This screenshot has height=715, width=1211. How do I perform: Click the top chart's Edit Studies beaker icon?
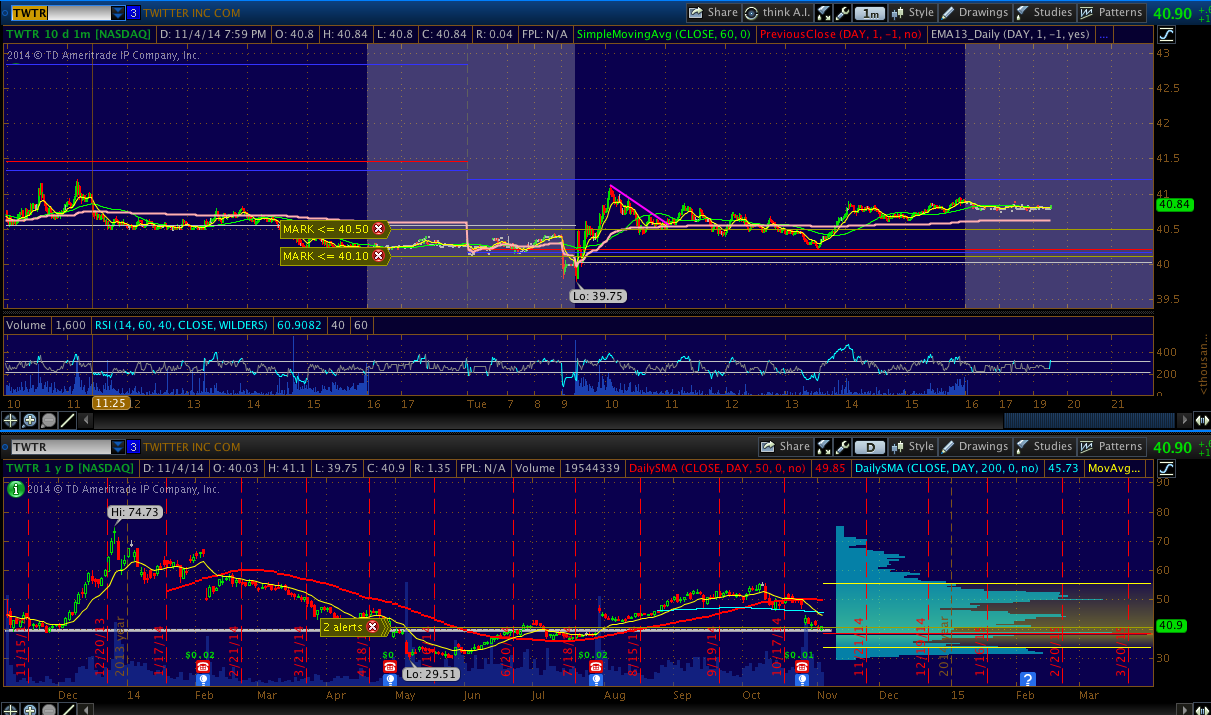(x=823, y=13)
